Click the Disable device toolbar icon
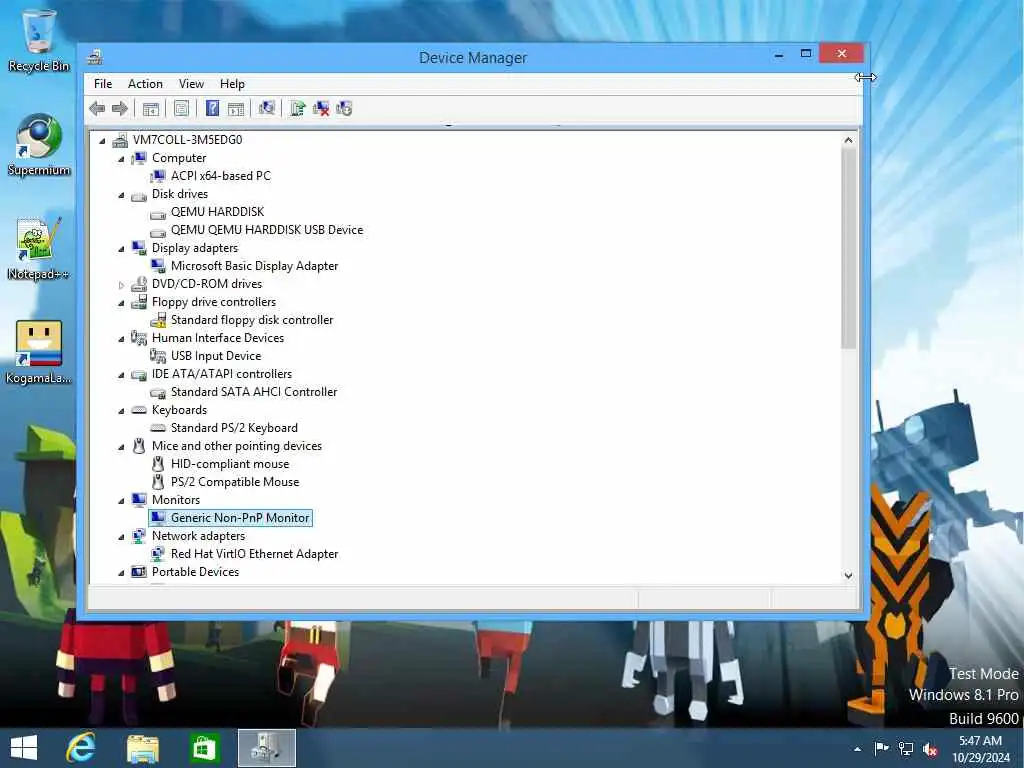This screenshot has height=768, width=1024. [344, 108]
